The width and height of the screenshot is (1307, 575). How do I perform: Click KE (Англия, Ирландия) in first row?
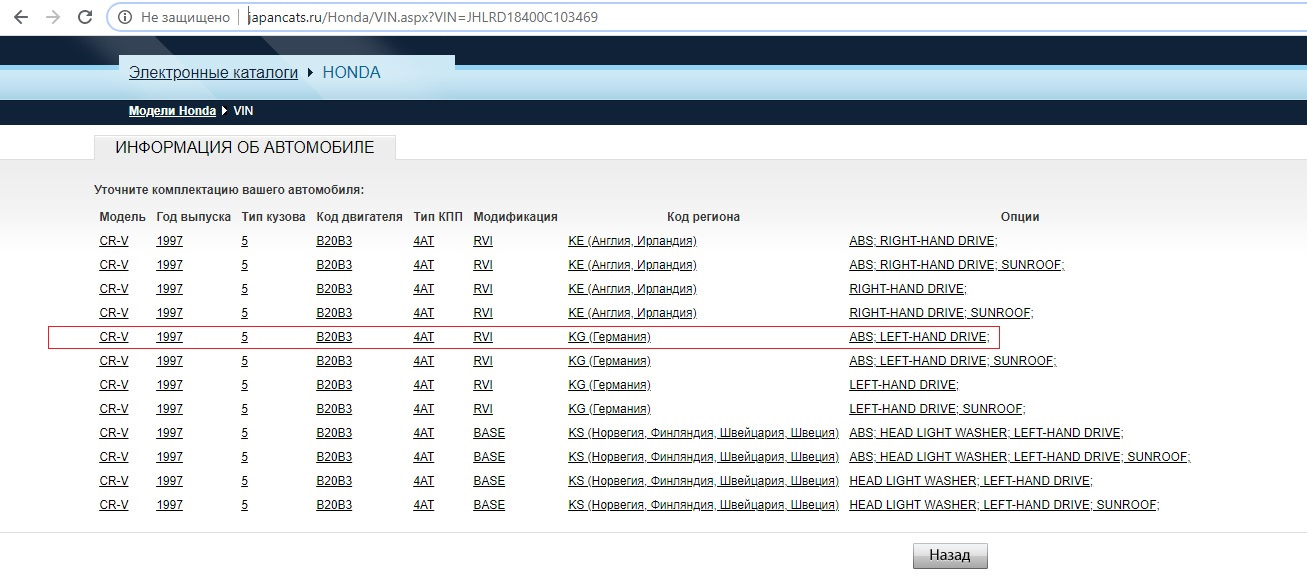(x=632, y=241)
